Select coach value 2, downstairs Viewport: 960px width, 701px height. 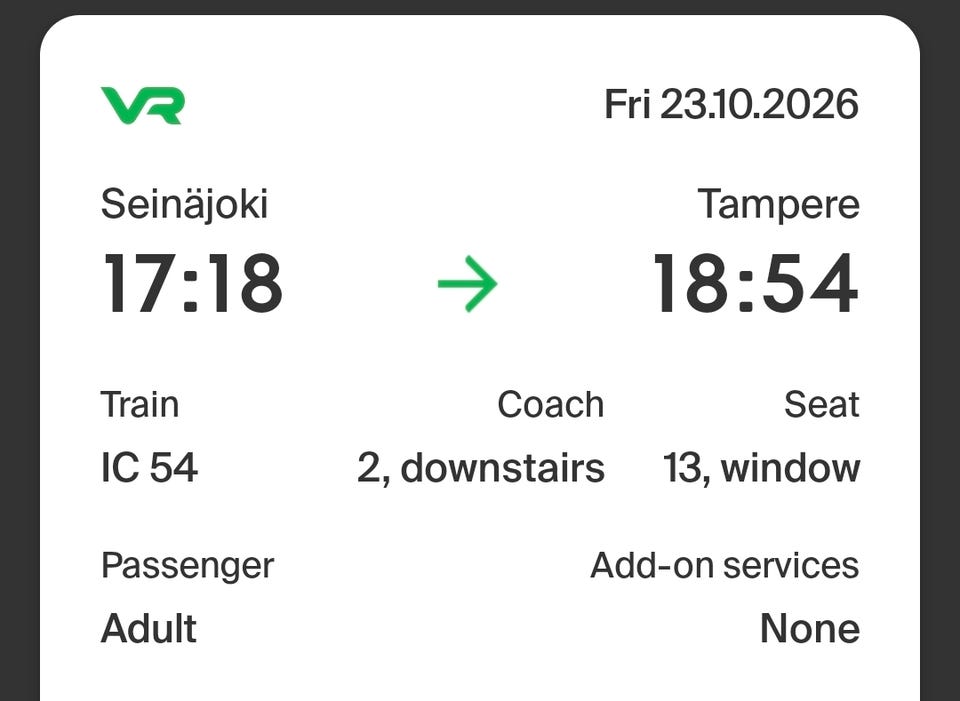click(481, 469)
